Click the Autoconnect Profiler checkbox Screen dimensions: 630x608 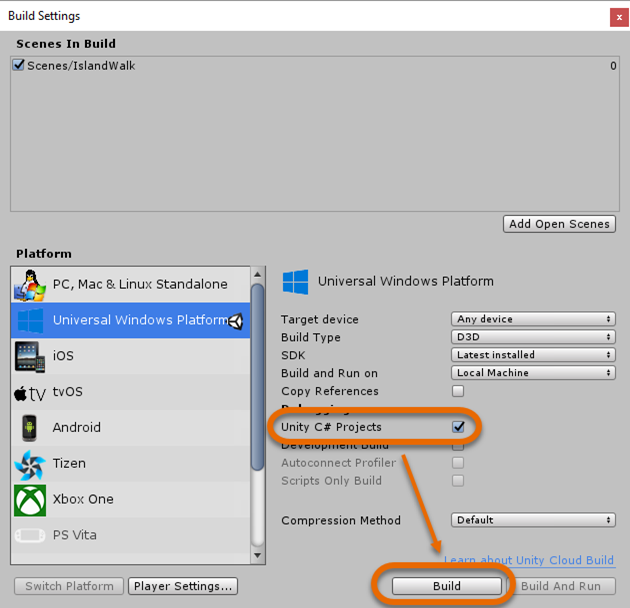click(458, 463)
